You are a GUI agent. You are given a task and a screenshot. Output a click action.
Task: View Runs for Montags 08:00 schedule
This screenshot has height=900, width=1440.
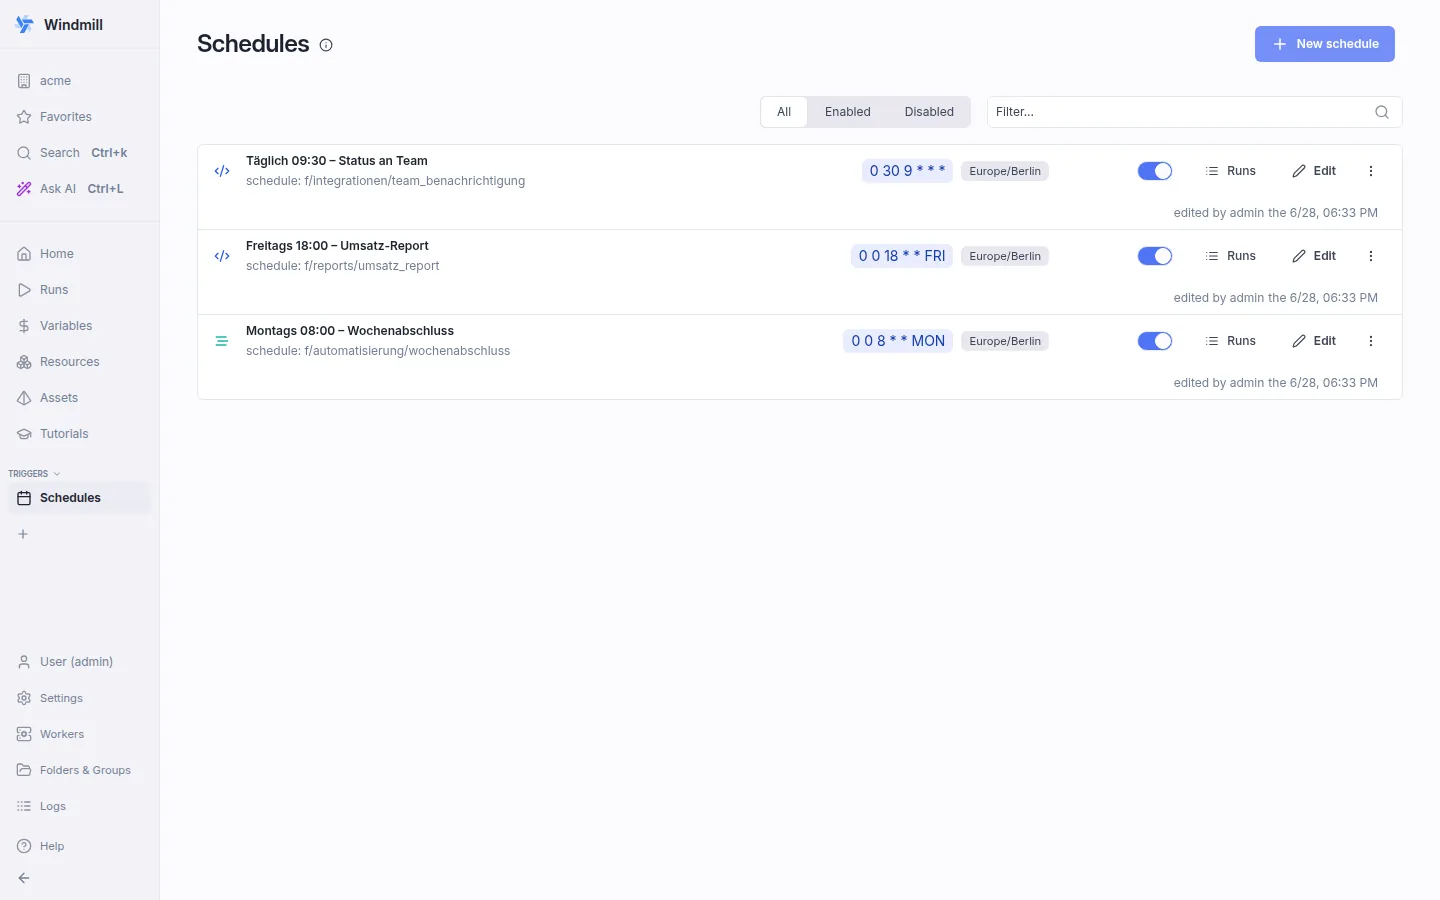coord(1231,341)
